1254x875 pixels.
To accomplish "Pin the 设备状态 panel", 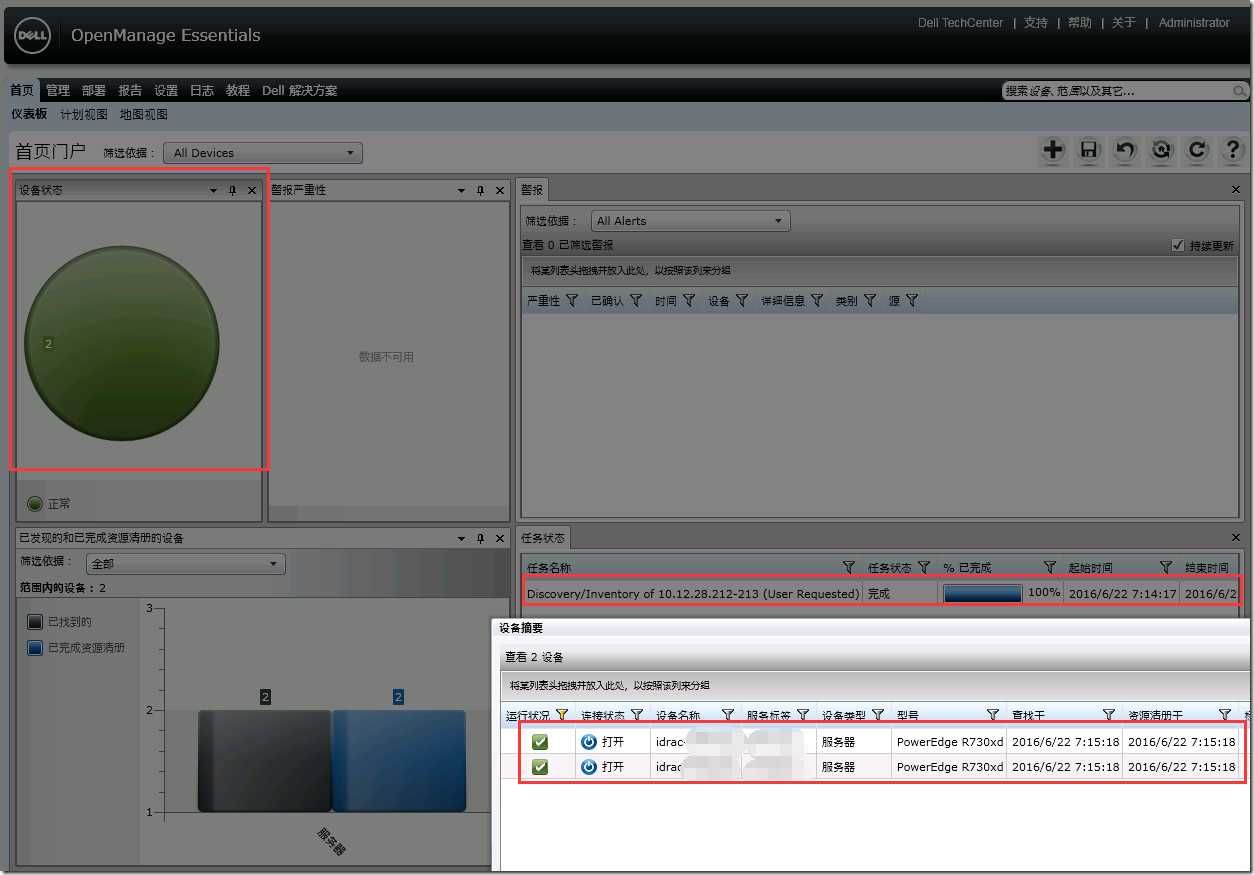I will point(232,190).
